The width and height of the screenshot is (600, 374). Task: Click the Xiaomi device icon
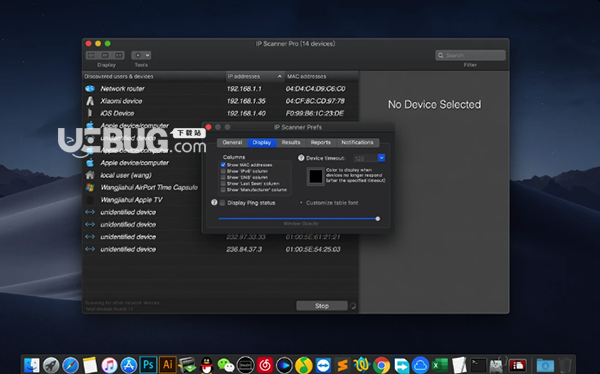(x=90, y=101)
